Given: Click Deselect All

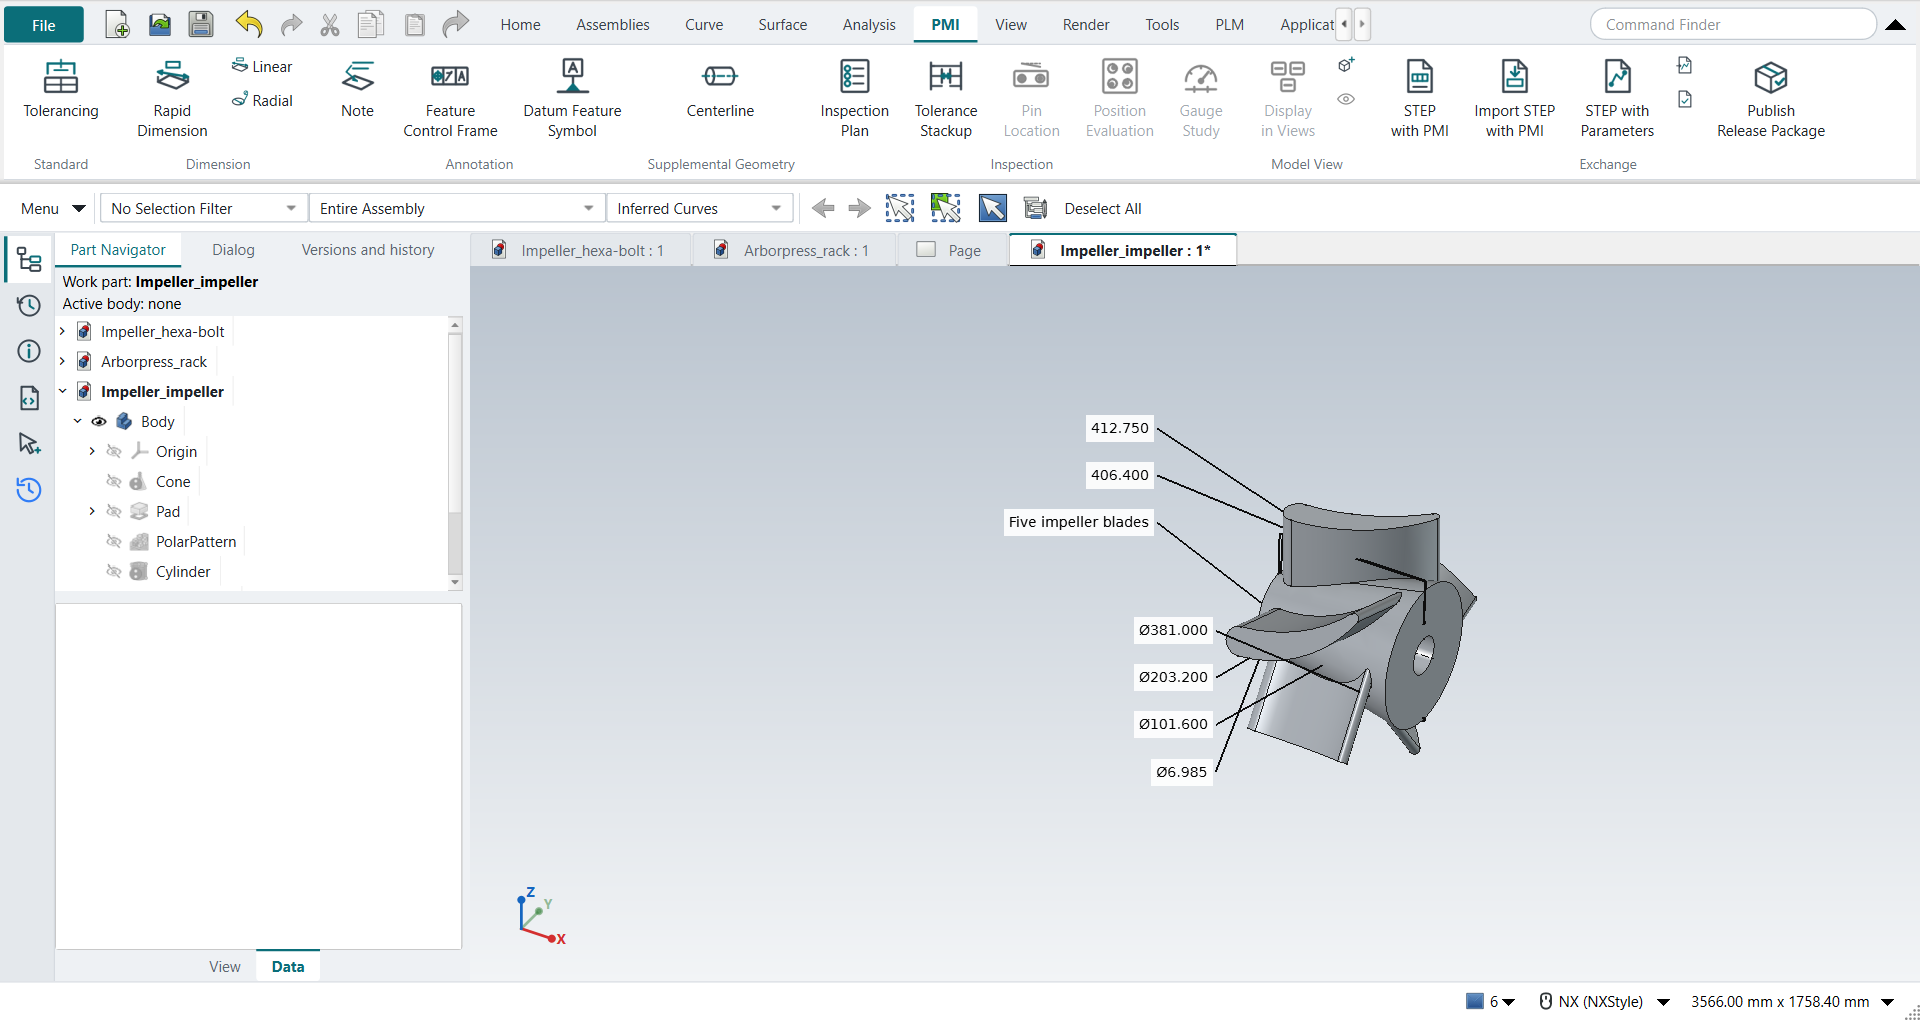Looking at the screenshot, I should [x=1102, y=208].
